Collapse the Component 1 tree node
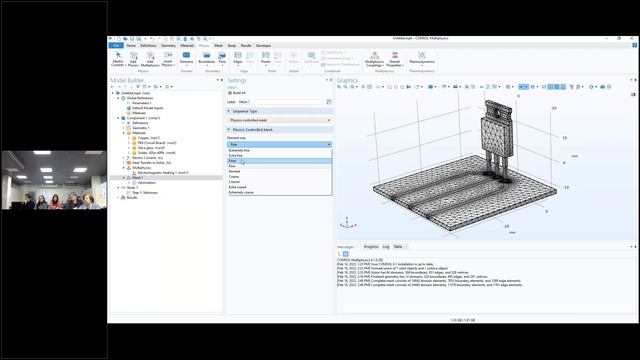 tap(118, 118)
